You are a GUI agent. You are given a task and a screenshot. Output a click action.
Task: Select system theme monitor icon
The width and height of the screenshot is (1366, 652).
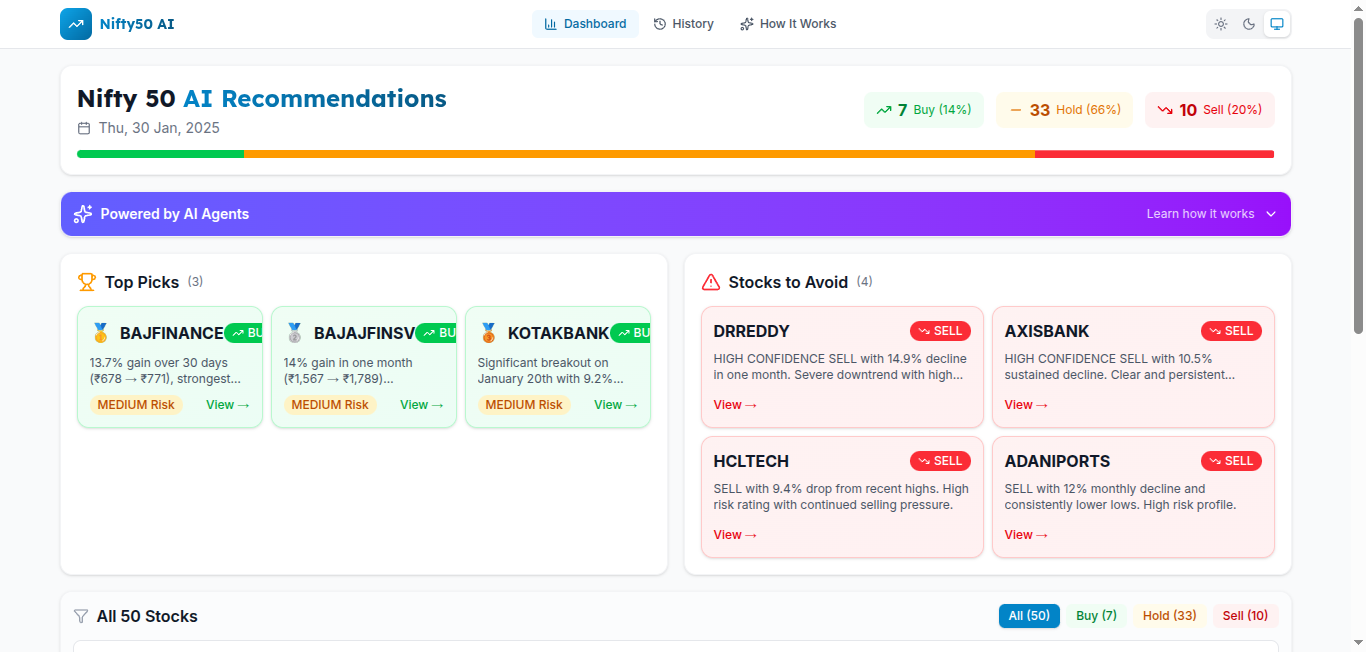pyautogui.click(x=1277, y=24)
